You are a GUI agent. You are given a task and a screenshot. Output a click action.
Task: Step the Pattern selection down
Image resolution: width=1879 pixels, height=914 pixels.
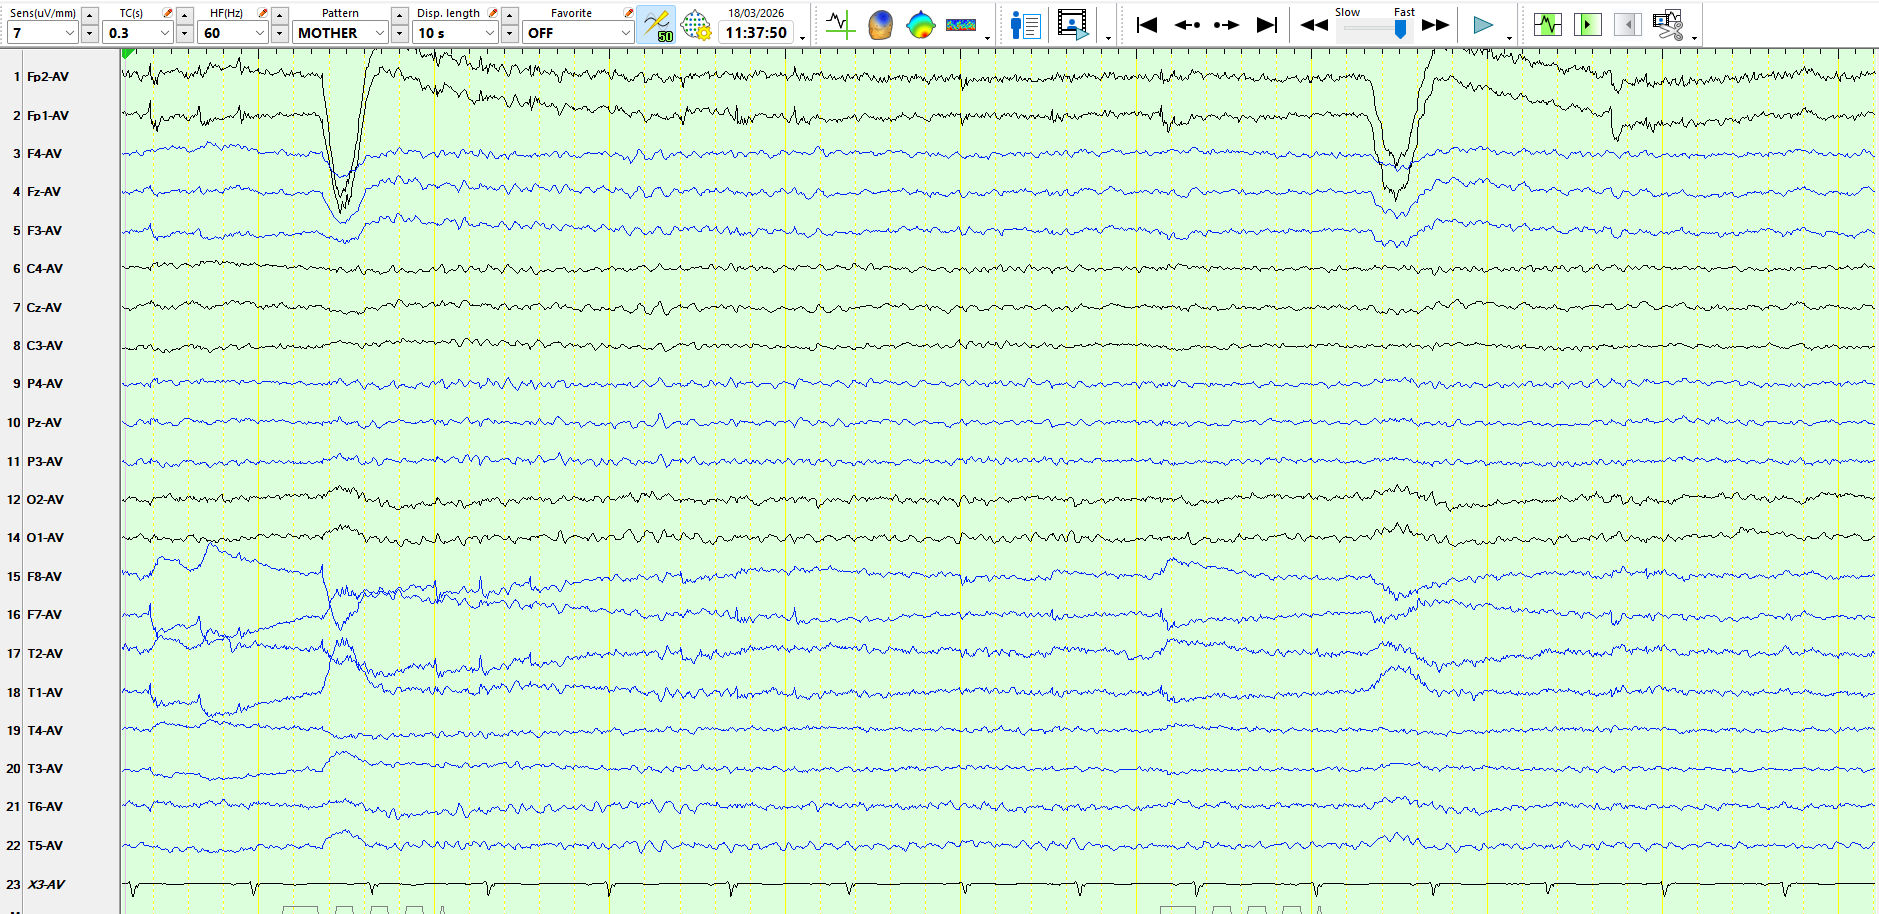[399, 33]
